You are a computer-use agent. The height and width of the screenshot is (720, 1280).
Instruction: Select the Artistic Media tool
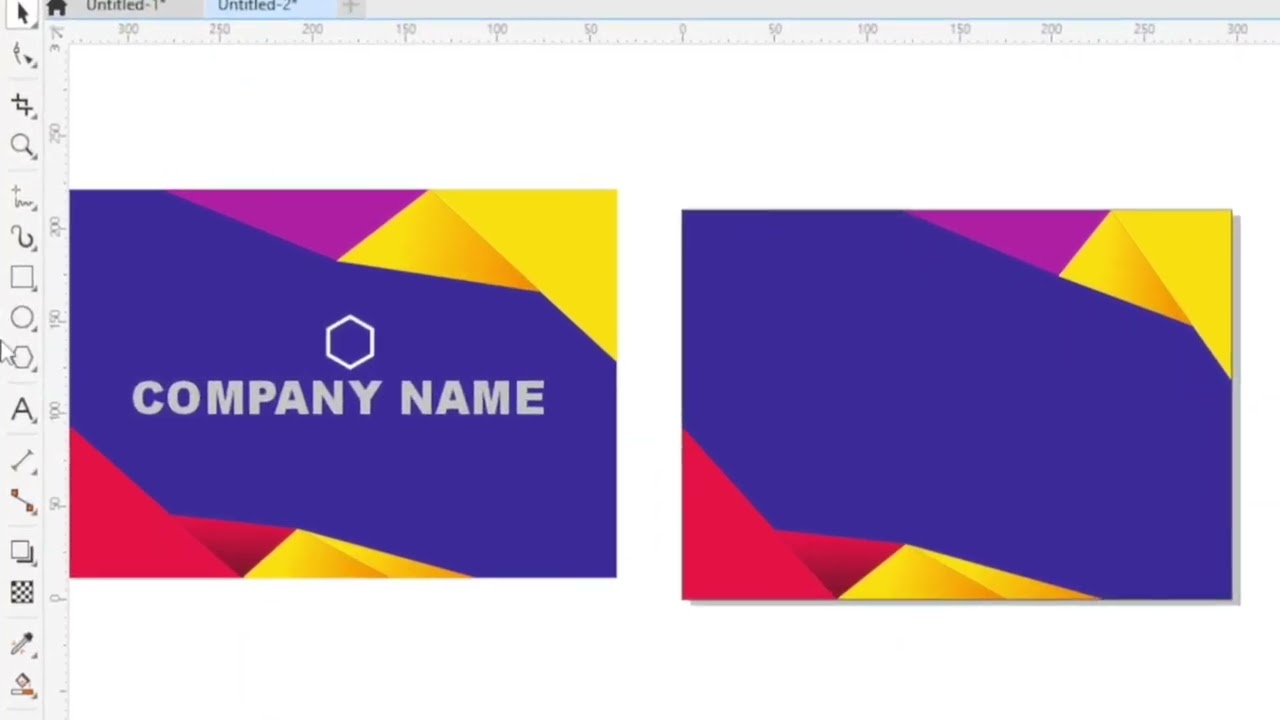(x=22, y=236)
